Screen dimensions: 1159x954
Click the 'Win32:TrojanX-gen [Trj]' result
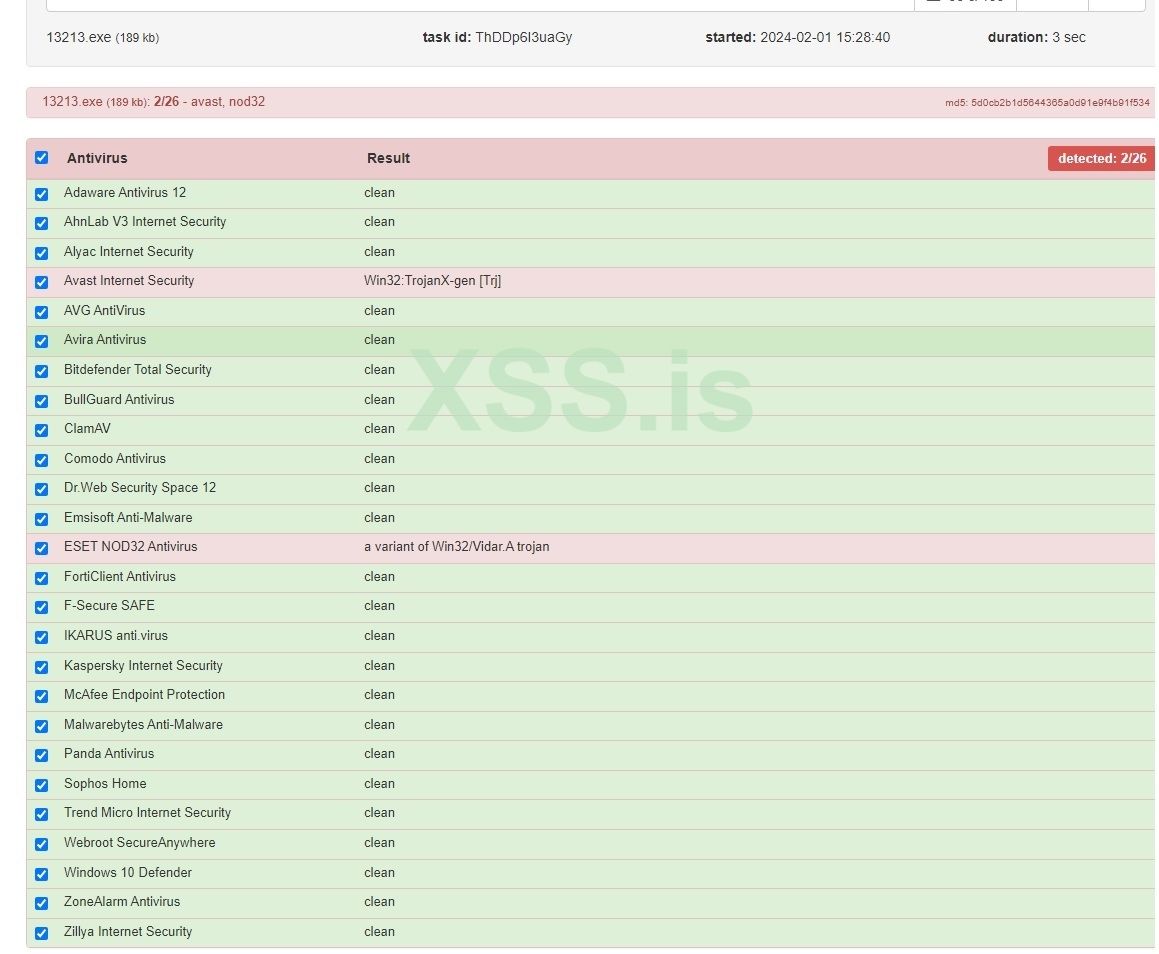pos(432,281)
